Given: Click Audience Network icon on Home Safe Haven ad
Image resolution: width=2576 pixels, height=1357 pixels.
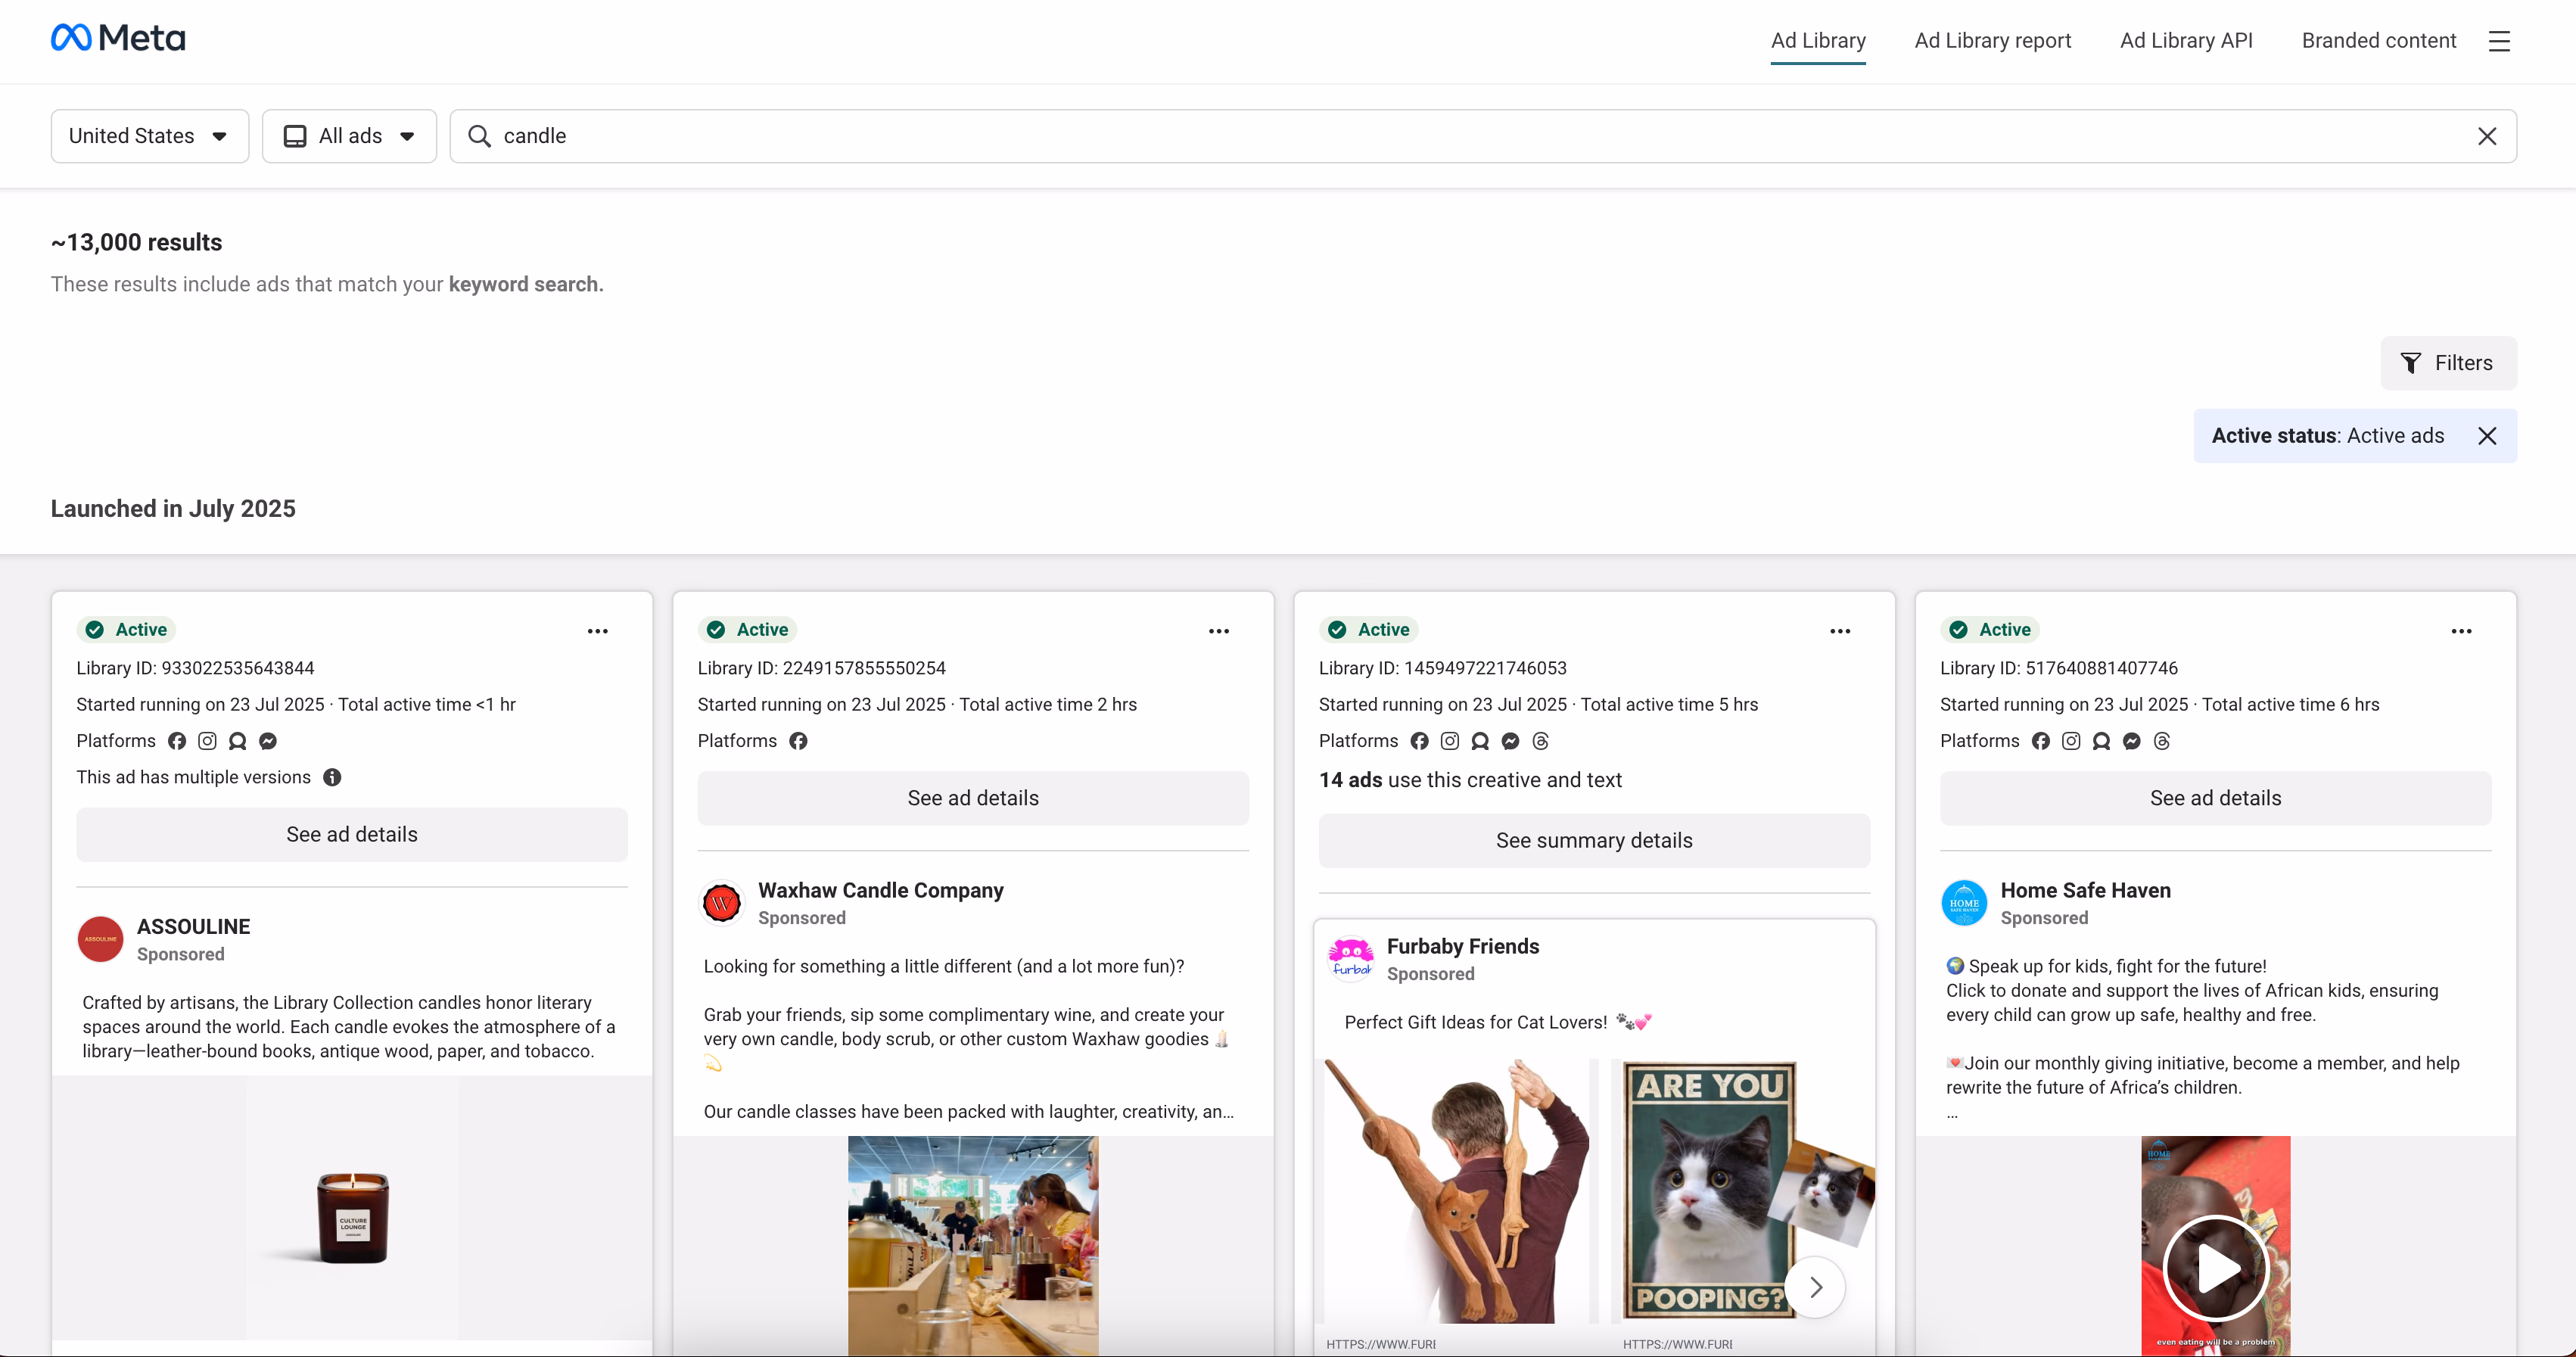Looking at the screenshot, I should [x=2101, y=741].
